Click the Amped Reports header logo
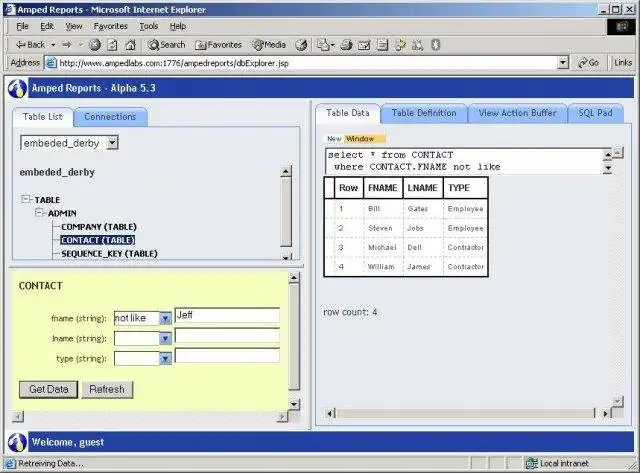This screenshot has width=640, height=473. pyautogui.click(x=17, y=88)
